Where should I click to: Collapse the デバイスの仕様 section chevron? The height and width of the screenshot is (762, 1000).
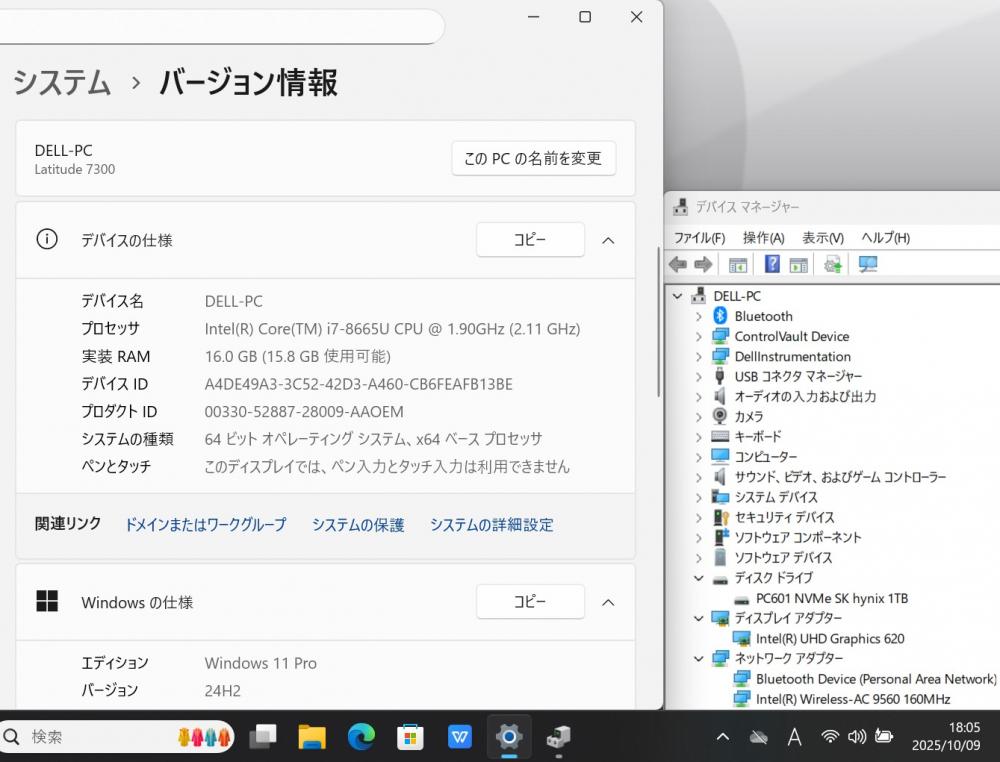tap(607, 240)
